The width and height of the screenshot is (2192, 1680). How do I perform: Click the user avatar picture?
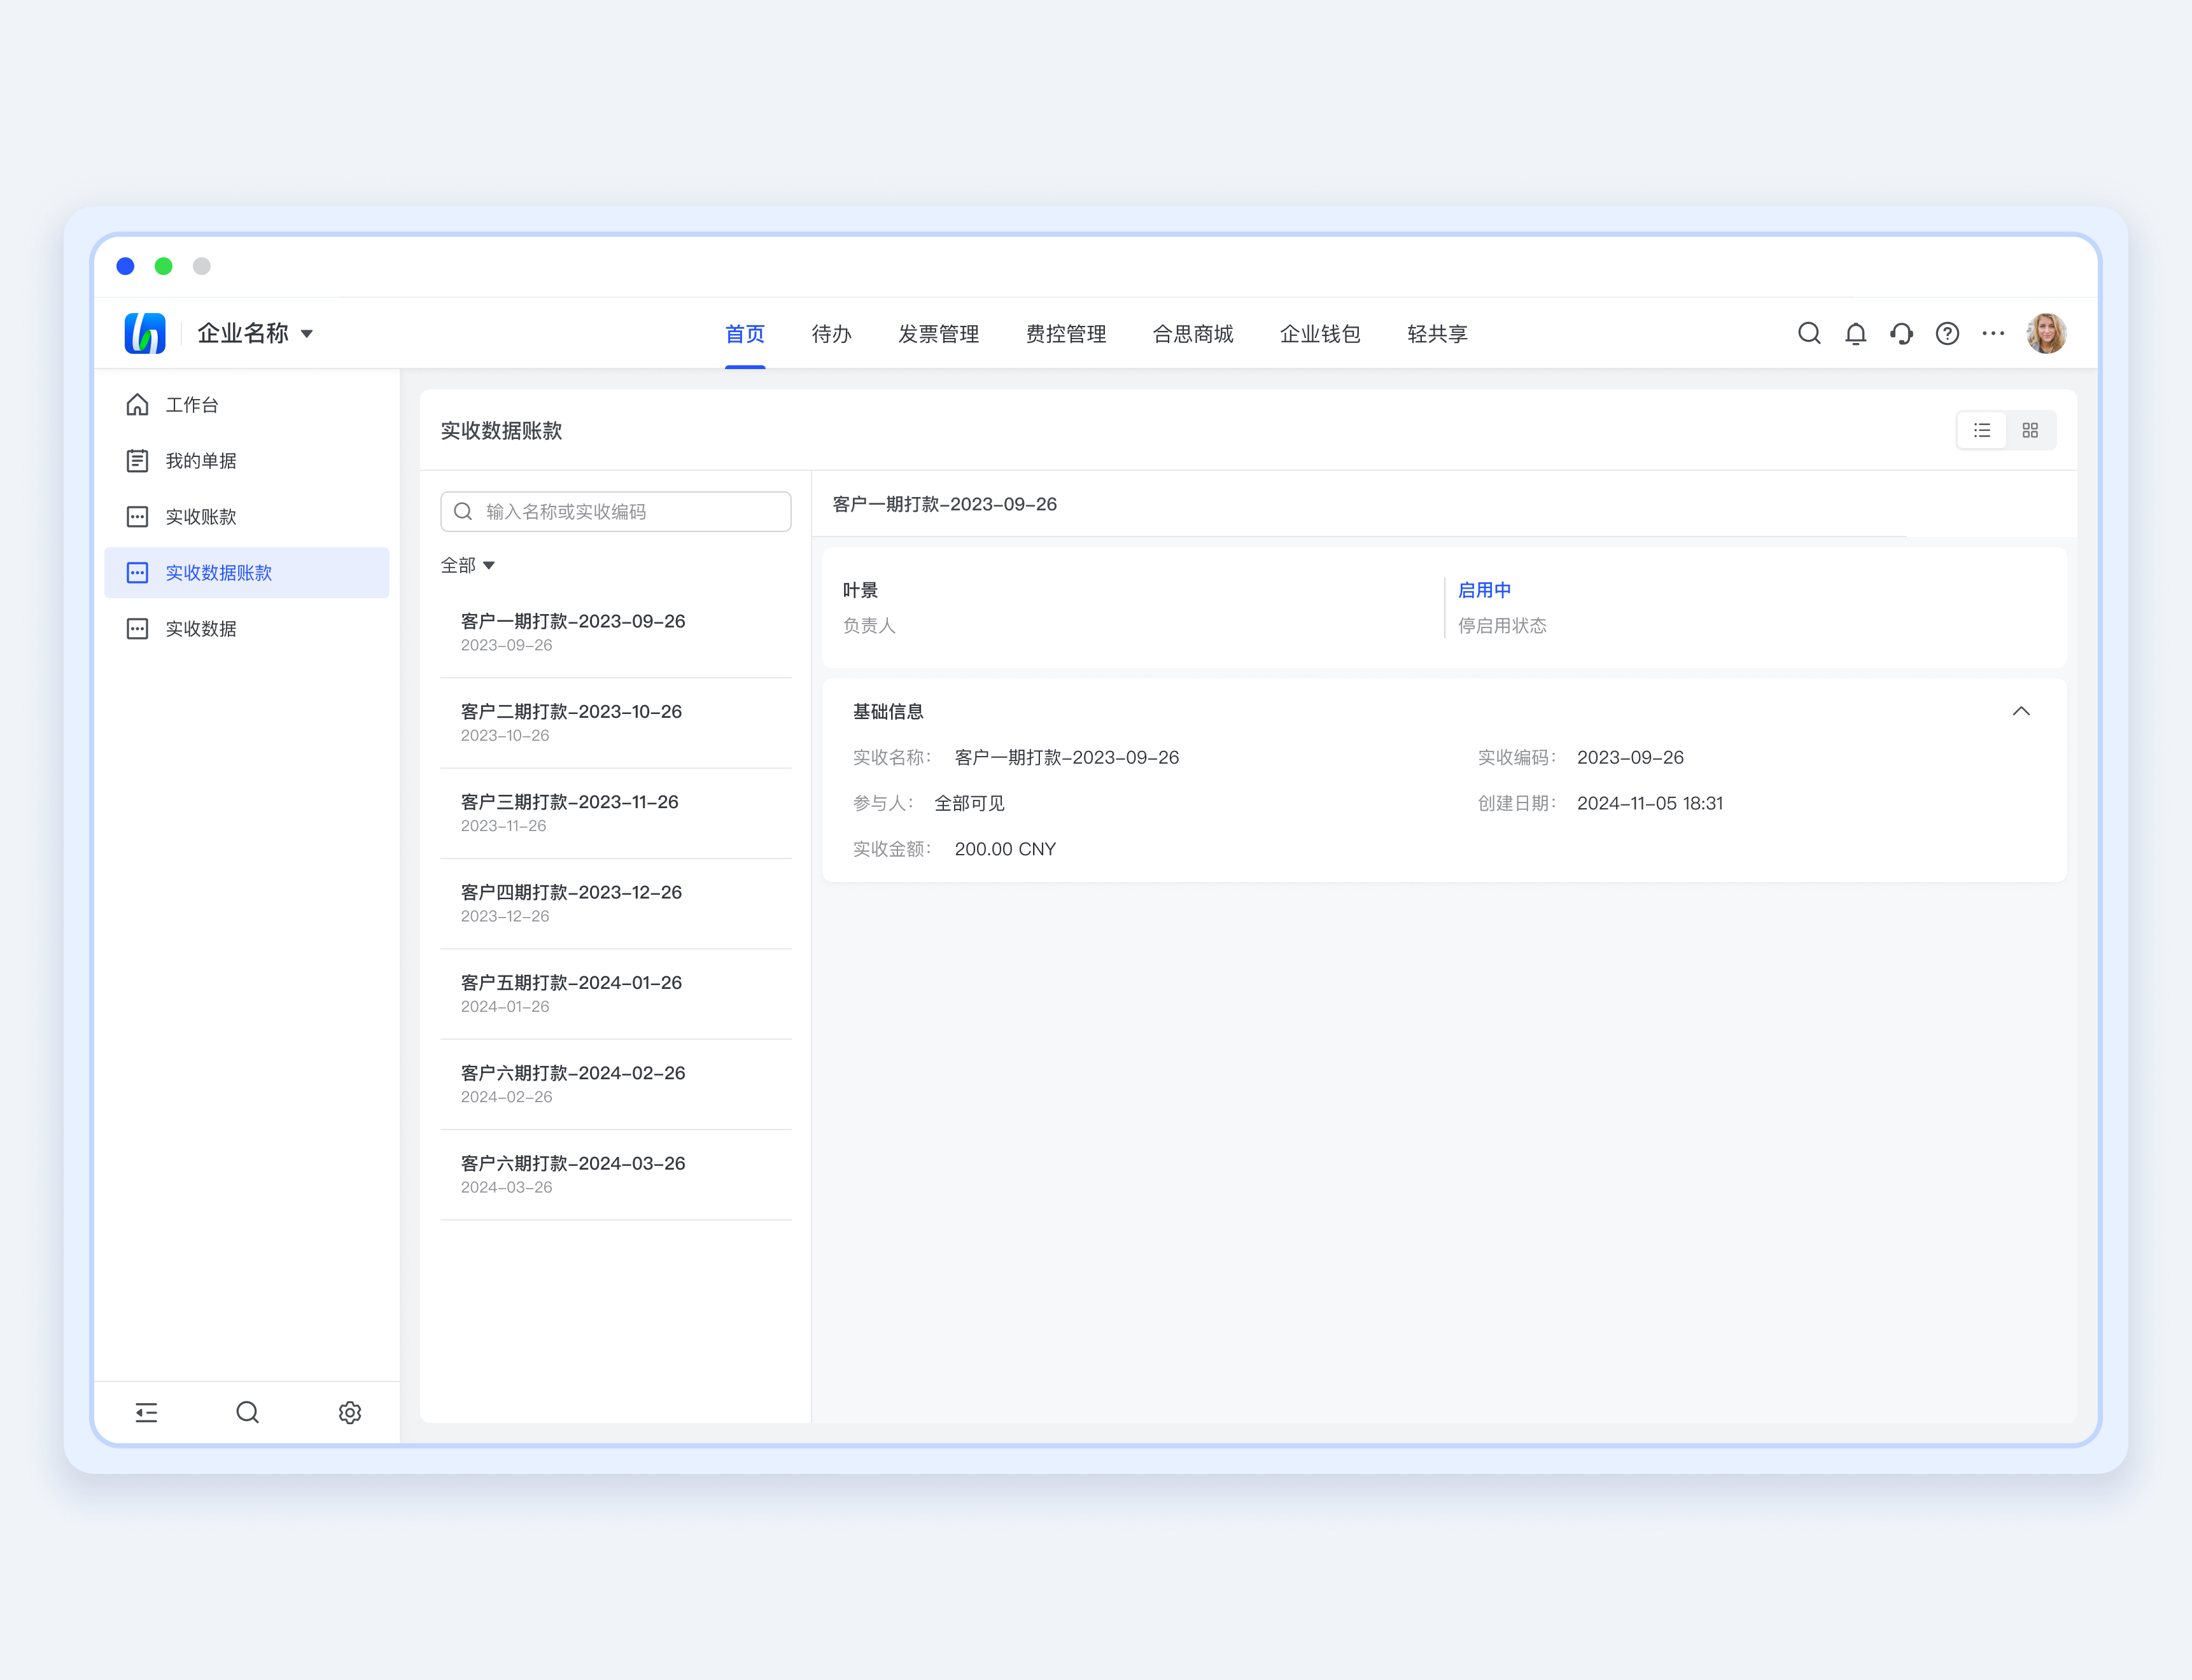(x=2046, y=334)
